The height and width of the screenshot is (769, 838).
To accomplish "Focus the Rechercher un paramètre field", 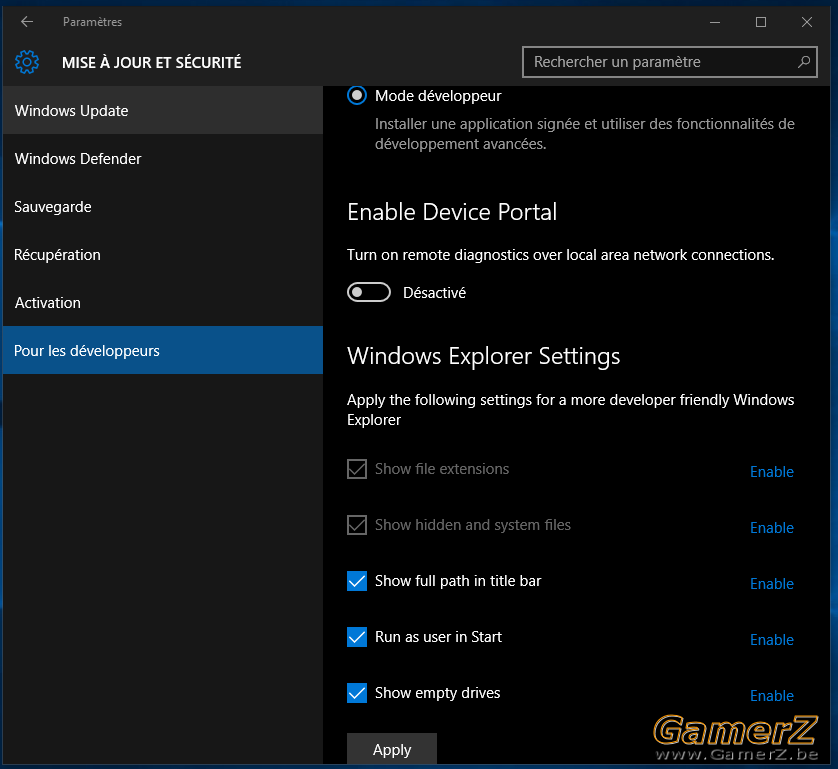I will (x=669, y=62).
